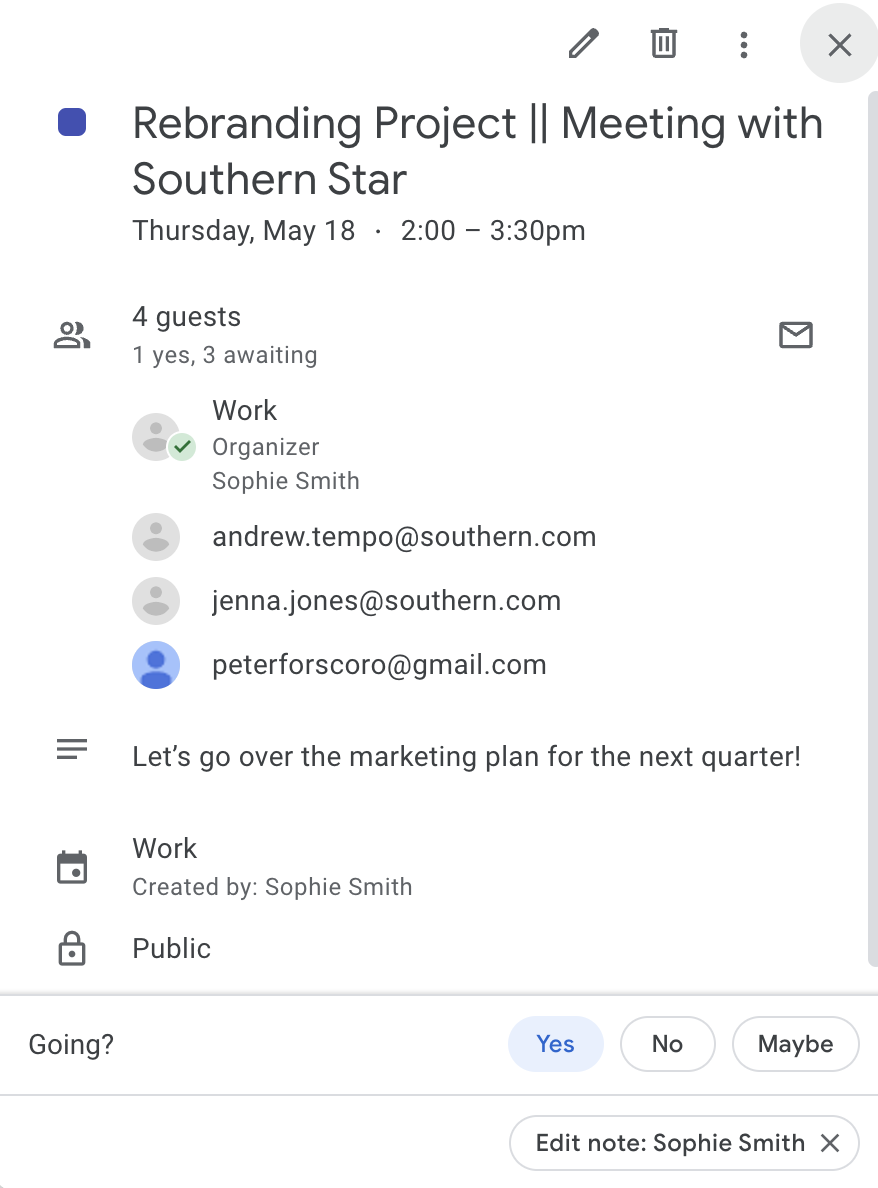Email guests using the envelope icon
The image size is (878, 1188).
point(795,334)
